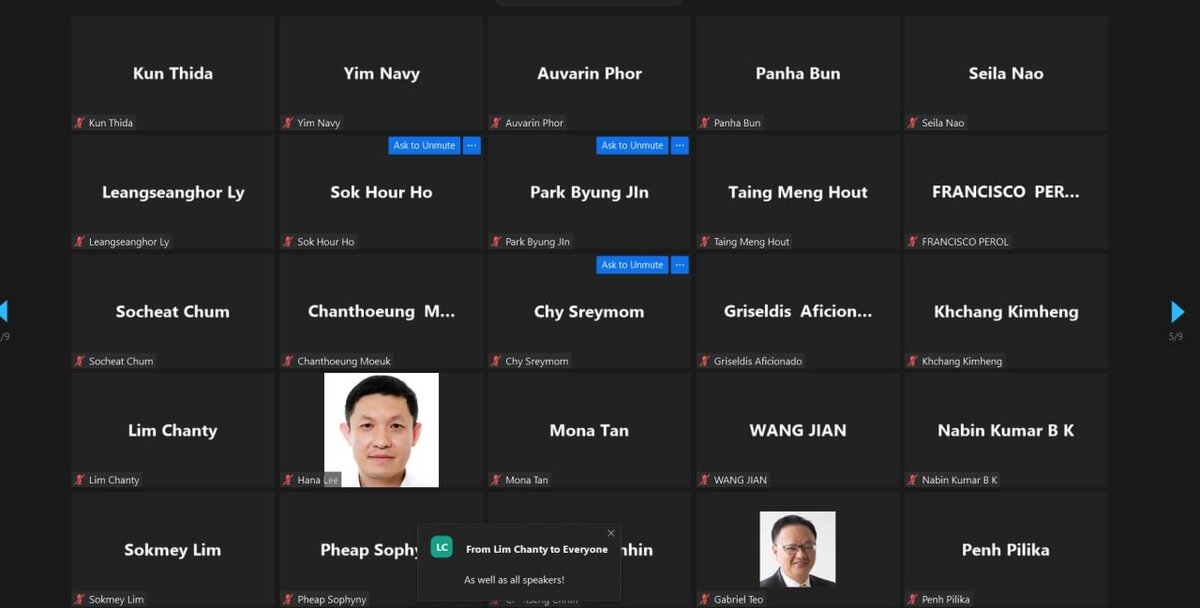Click muted mic icon beside Sokmey Lim
Image resolution: width=1200 pixels, height=608 pixels.
point(79,599)
